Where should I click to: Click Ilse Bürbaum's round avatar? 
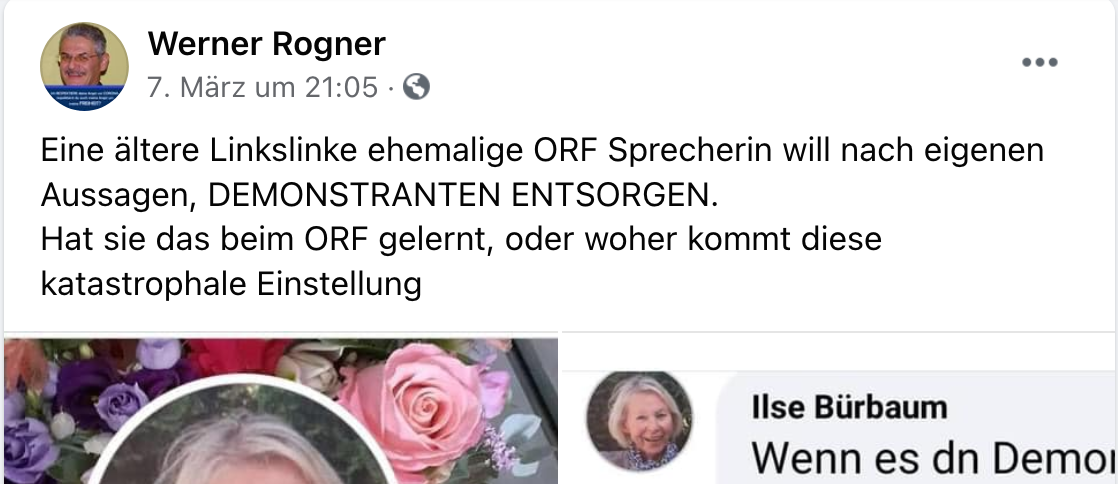click(639, 421)
